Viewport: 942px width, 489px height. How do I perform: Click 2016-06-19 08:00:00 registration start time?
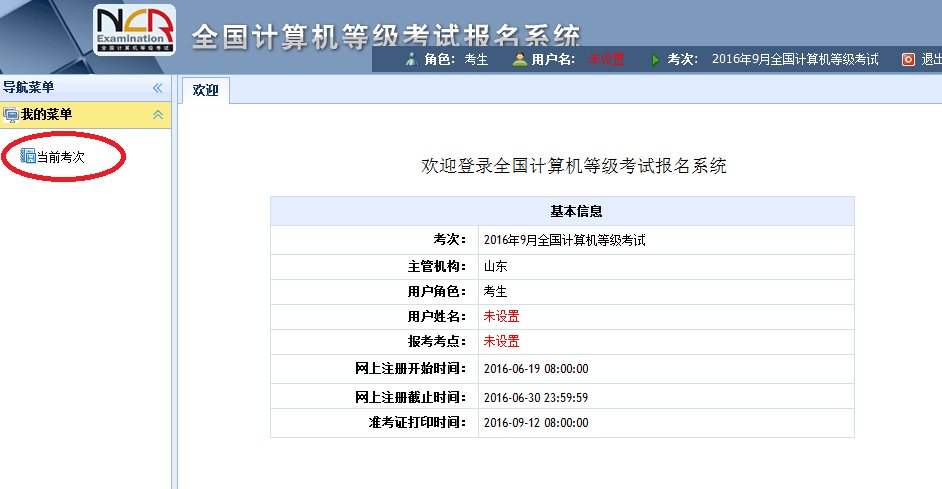click(x=536, y=369)
